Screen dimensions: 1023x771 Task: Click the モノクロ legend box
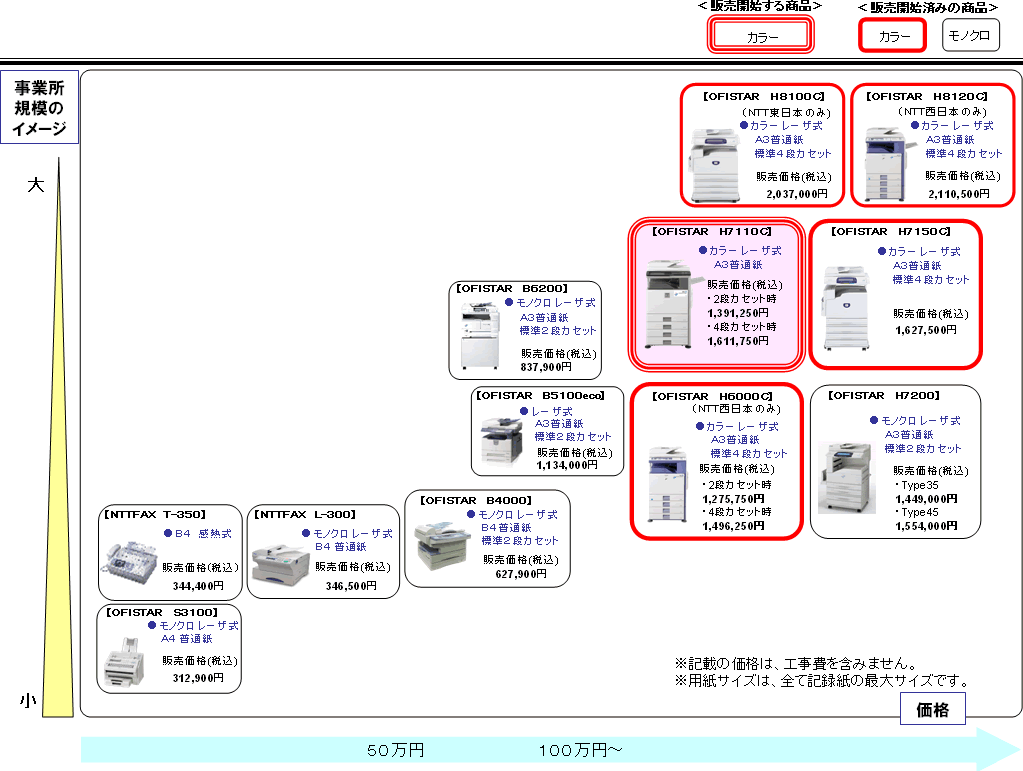point(971,35)
